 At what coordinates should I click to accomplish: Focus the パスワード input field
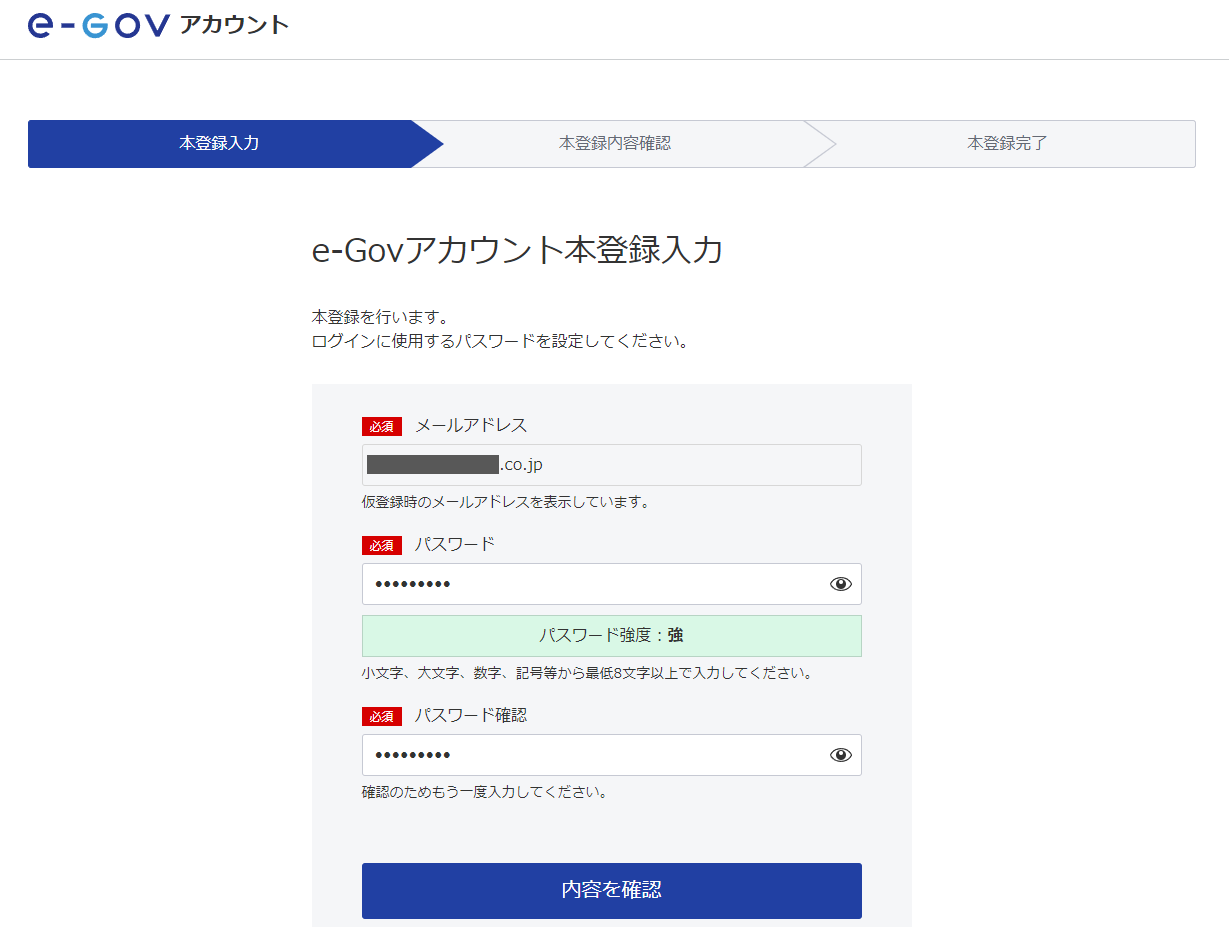tap(590, 584)
